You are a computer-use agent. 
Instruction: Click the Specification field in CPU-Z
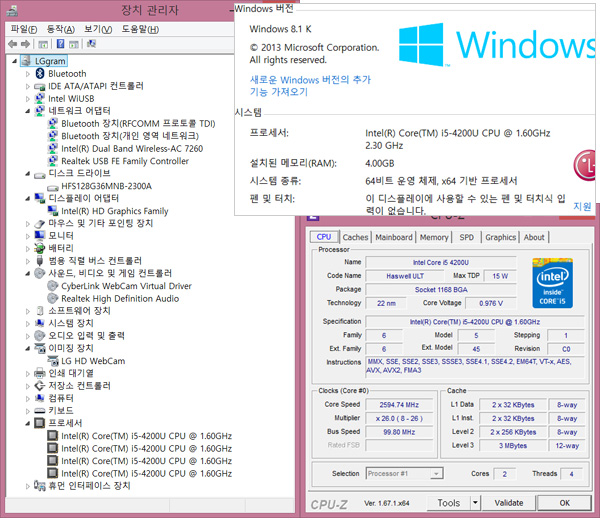click(475, 322)
